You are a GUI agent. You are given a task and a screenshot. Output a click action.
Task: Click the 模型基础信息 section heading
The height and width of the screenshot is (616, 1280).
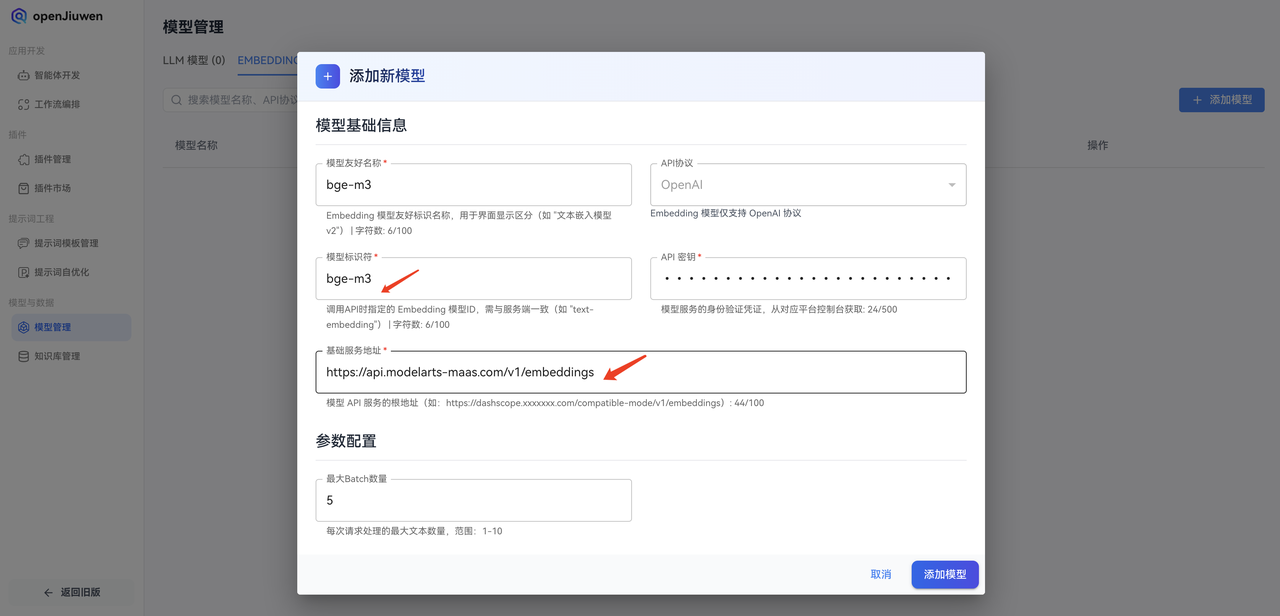(x=361, y=126)
